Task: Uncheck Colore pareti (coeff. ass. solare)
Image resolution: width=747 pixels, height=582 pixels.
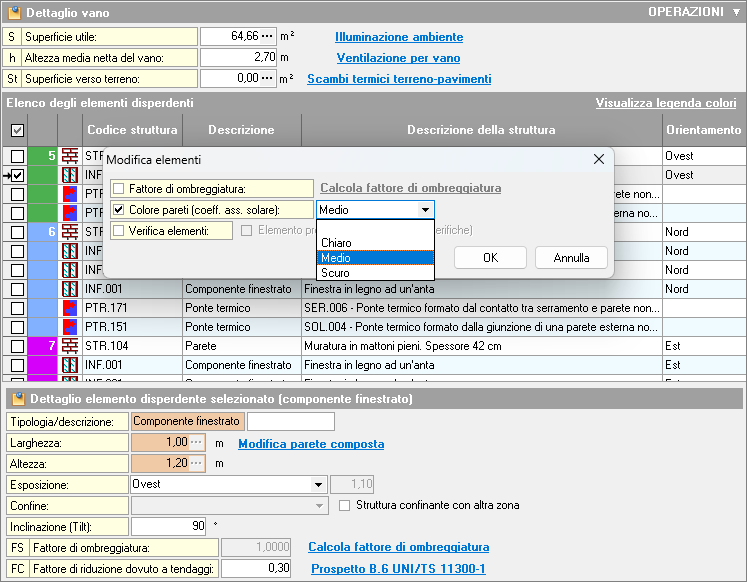Action: tap(119, 210)
